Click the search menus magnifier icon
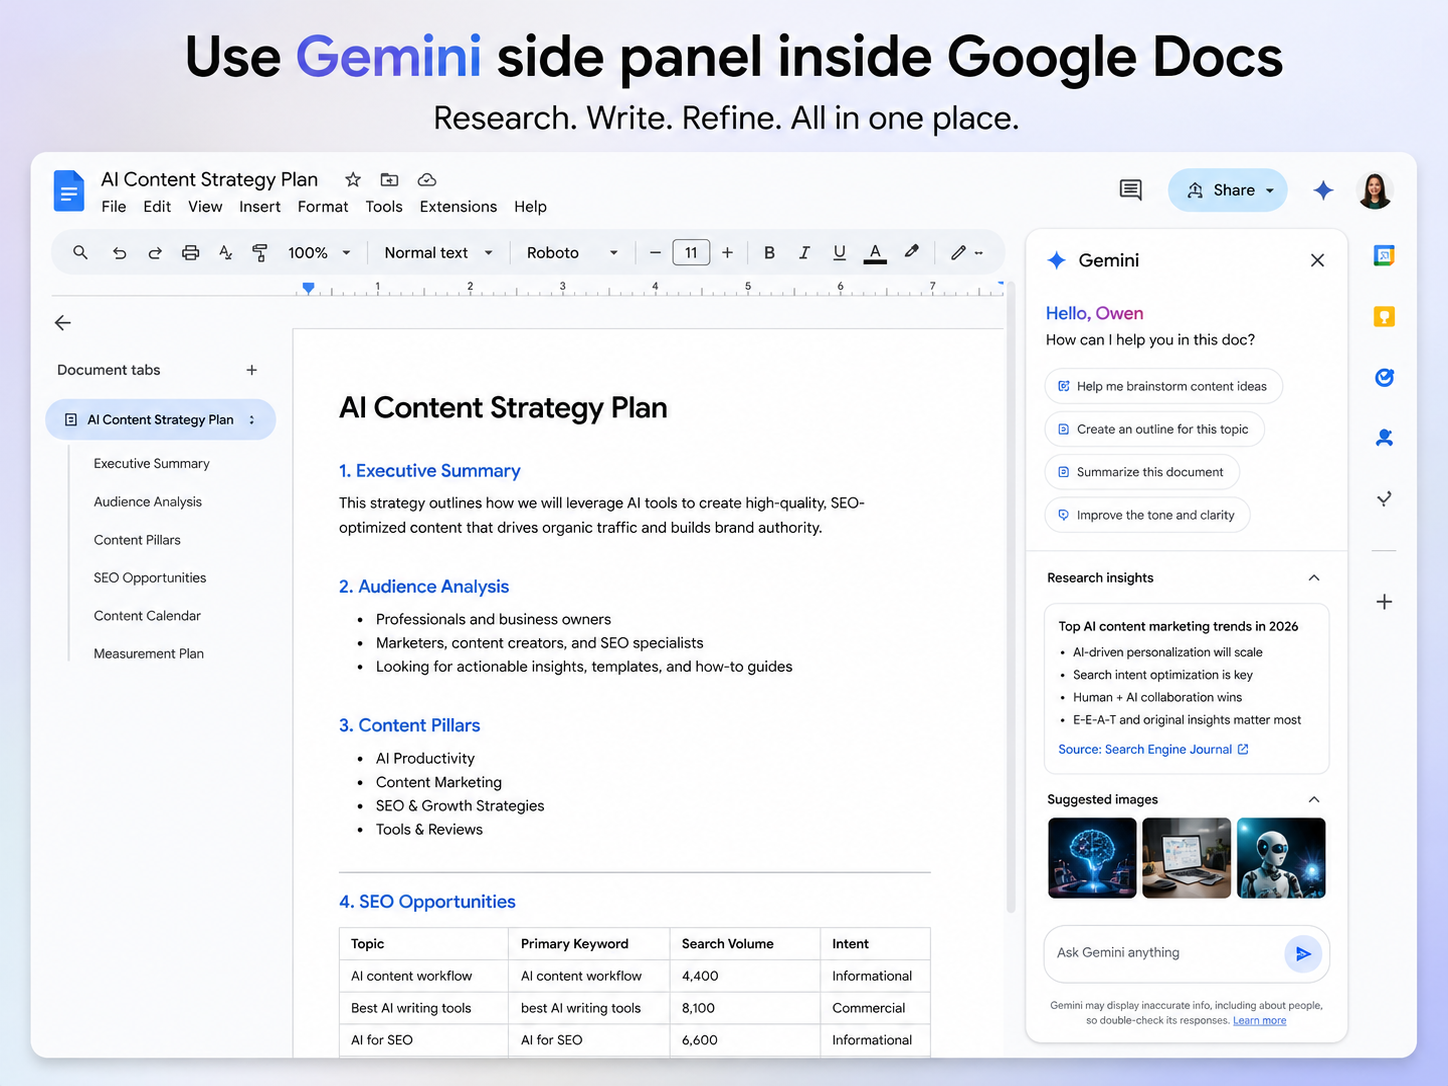Screen dimensions: 1448x1086 tap(80, 253)
